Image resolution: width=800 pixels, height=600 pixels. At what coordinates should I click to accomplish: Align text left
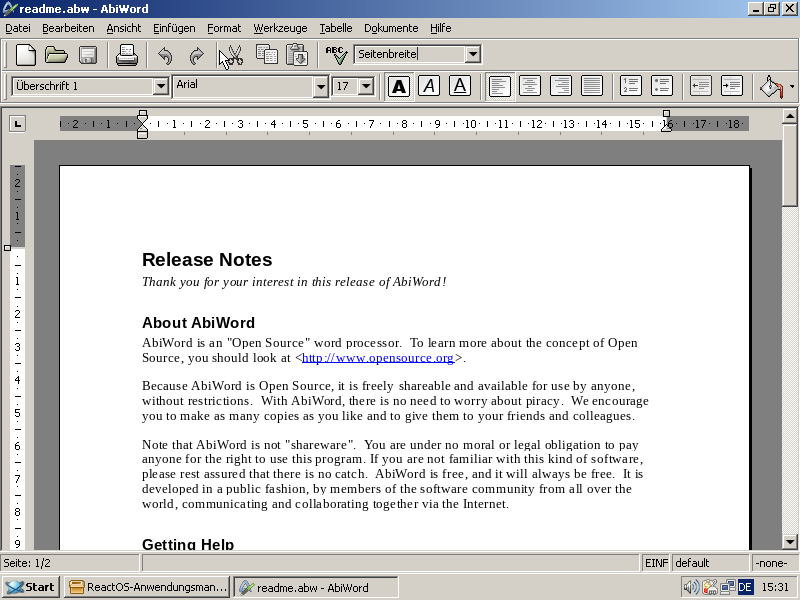tap(499, 86)
